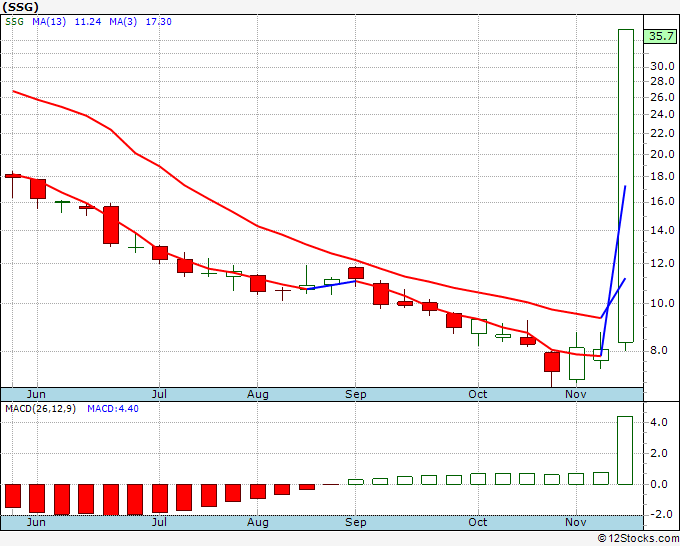Click Oct on the price chart axis
Screen dimensions: 680x546
(477, 394)
